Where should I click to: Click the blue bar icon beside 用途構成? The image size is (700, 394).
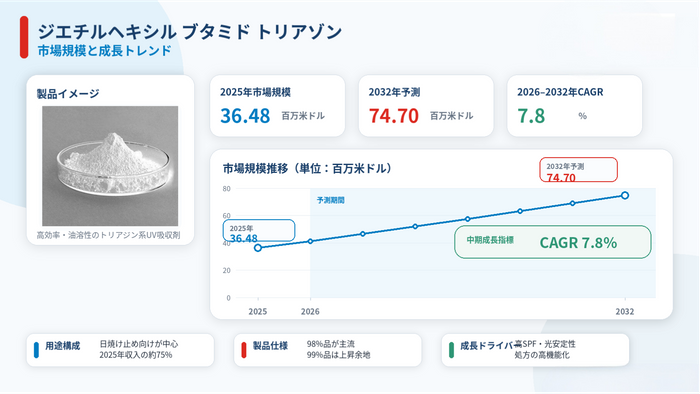(37, 350)
